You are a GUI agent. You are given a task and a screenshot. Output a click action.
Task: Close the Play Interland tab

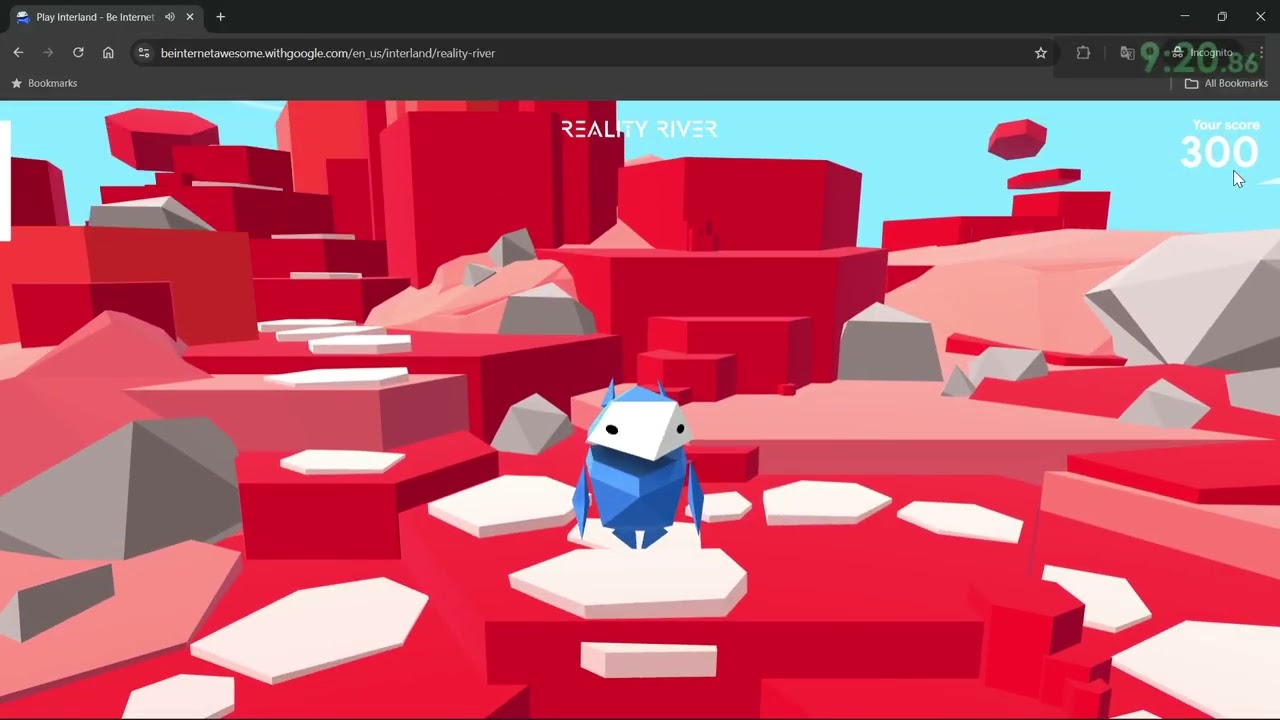190,17
